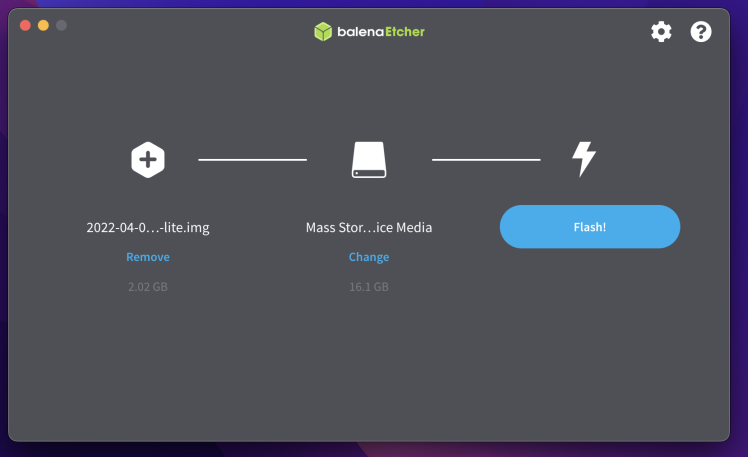
Task: Click the 16.1 GB drive size
Action: coord(369,287)
